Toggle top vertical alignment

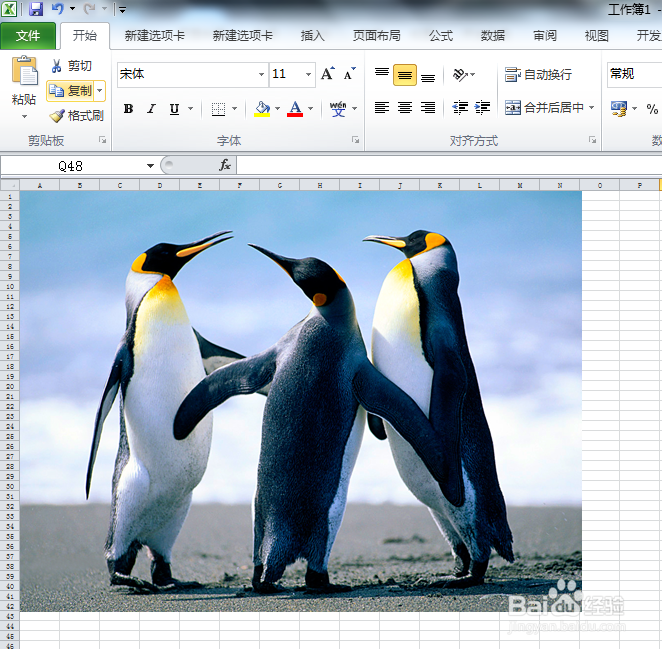382,75
